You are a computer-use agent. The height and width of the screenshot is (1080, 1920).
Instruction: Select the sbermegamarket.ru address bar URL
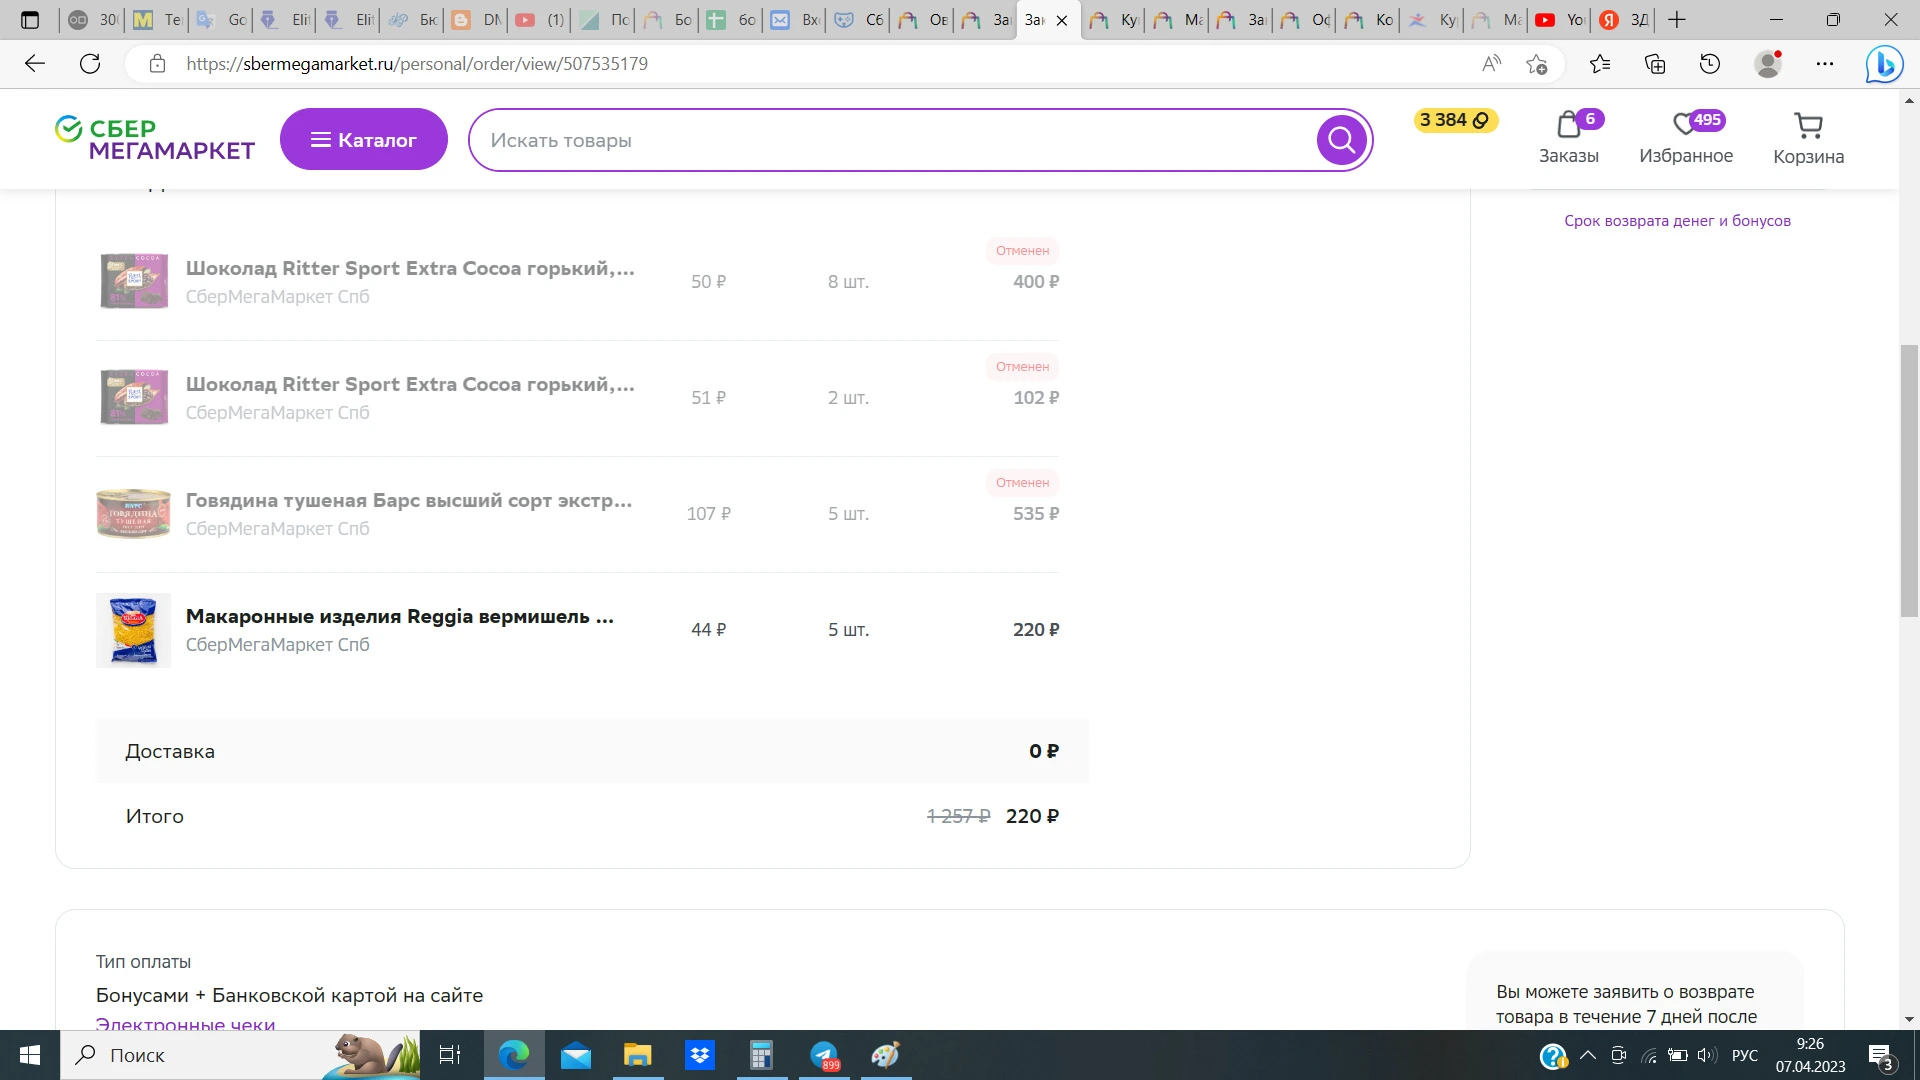point(417,64)
